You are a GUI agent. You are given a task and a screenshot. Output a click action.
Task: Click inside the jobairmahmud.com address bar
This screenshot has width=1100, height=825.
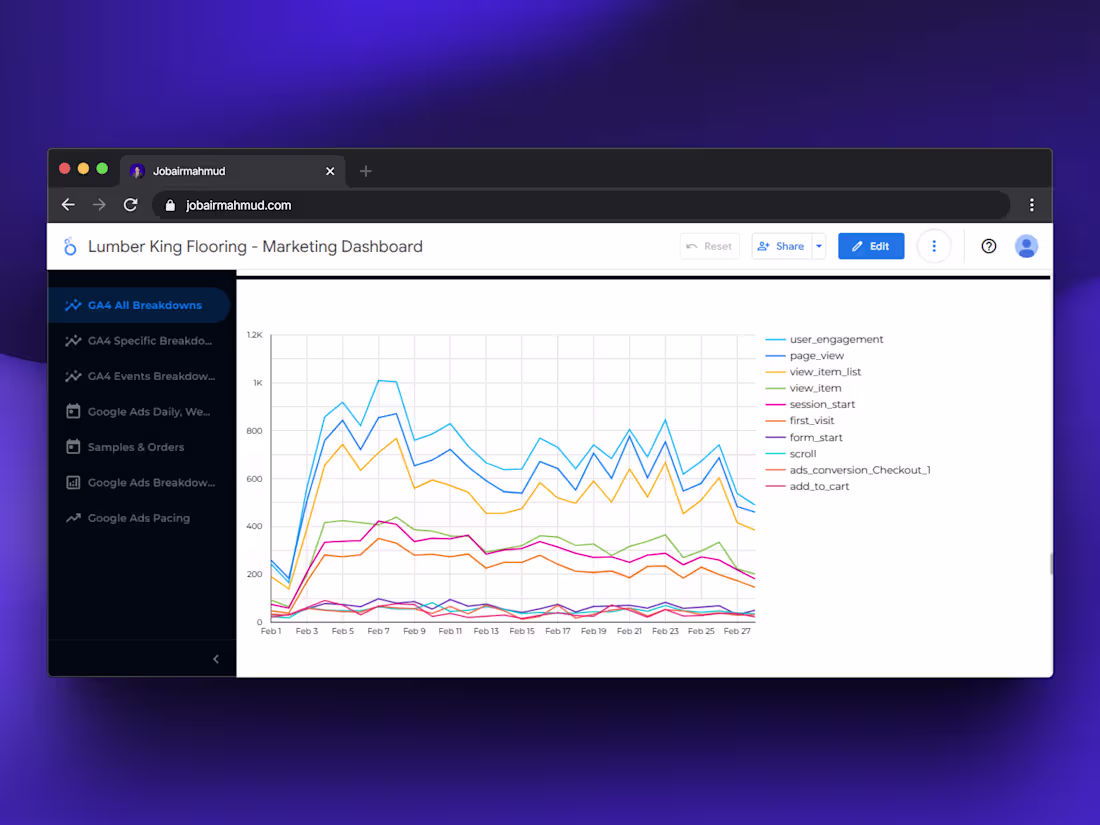[x=400, y=204]
